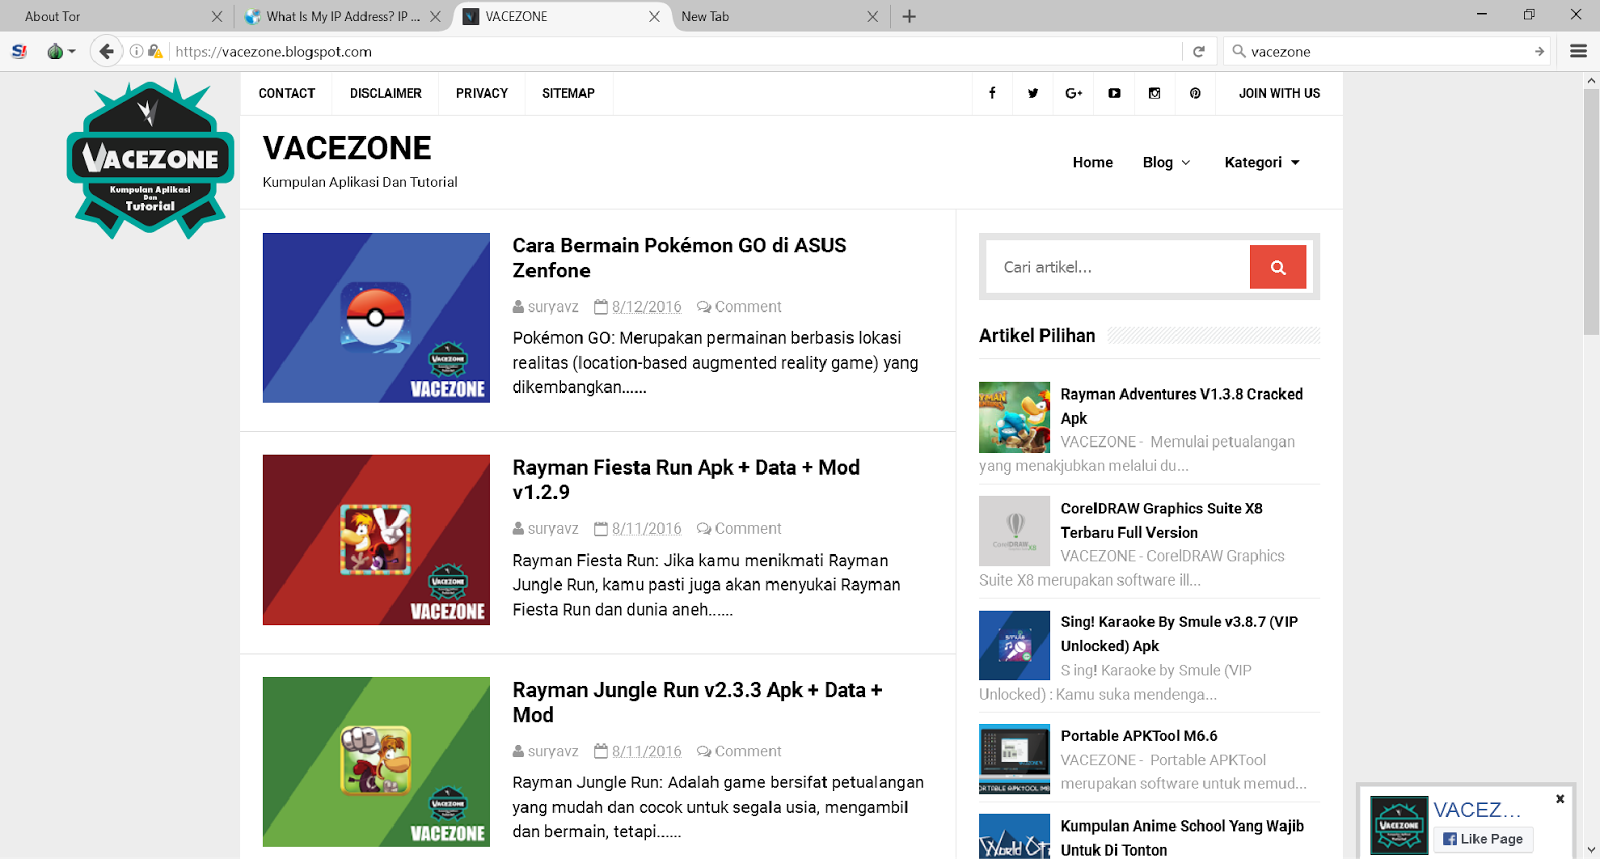Screen dimensions: 1600x859
Task: Close the VACEZONE browser tab
Action: 654,16
